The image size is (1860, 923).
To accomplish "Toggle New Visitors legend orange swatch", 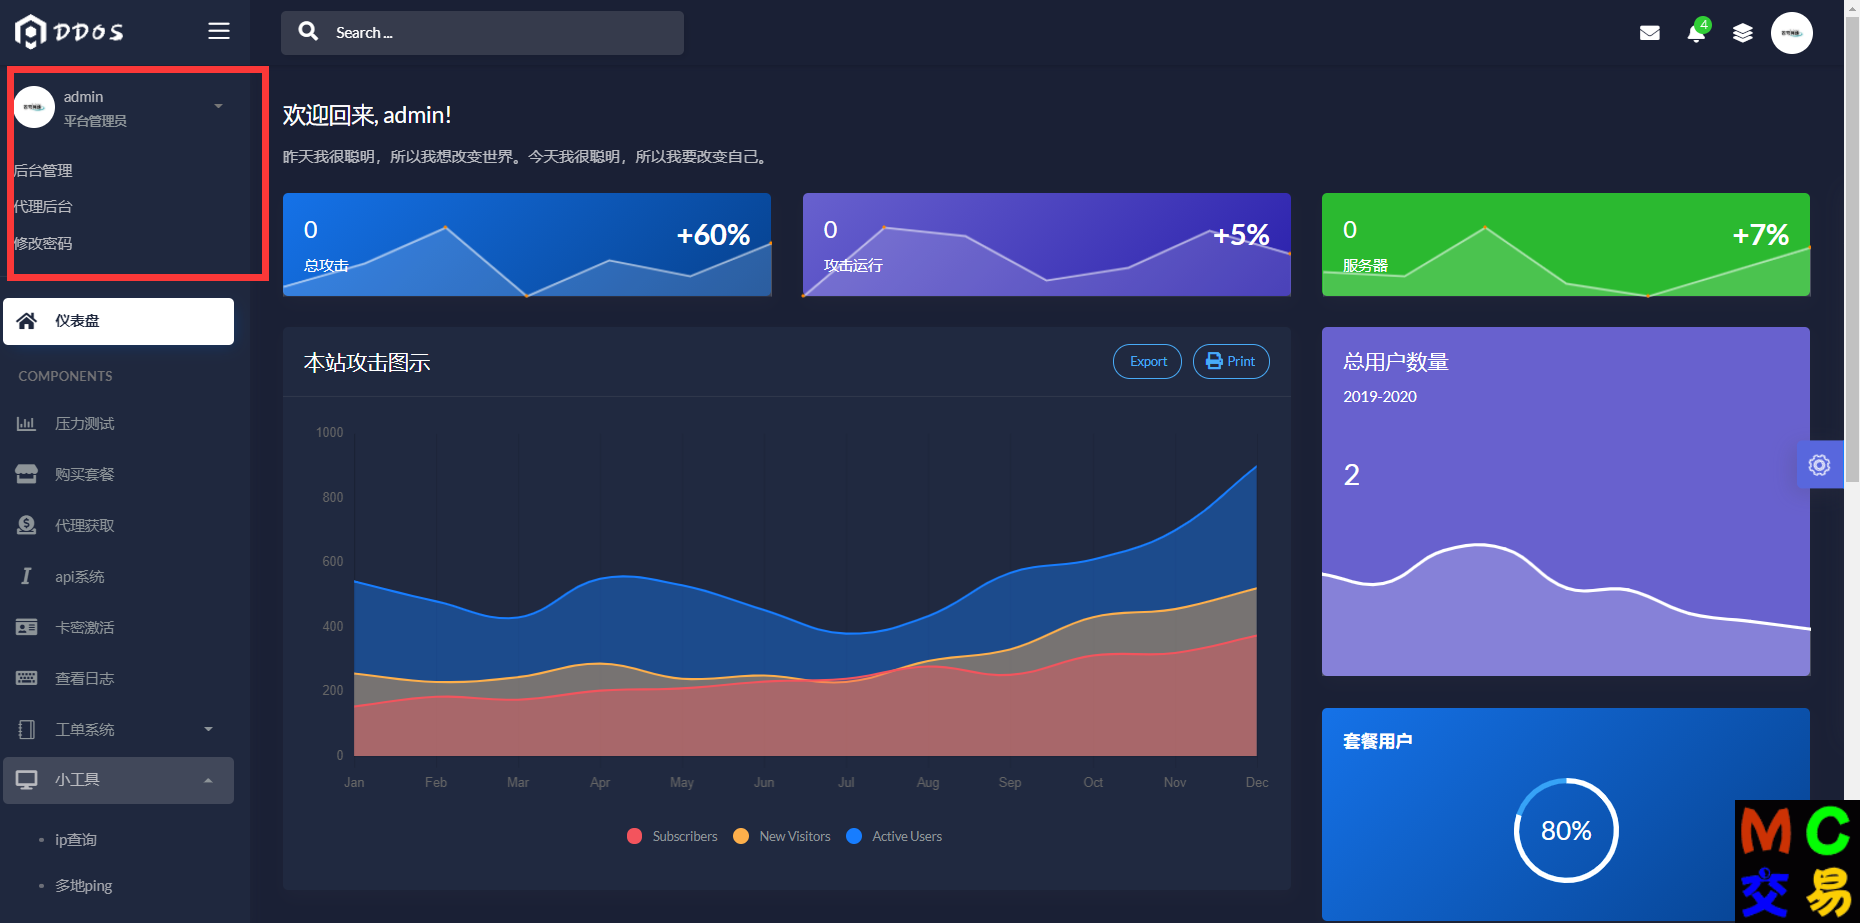I will (x=741, y=836).
